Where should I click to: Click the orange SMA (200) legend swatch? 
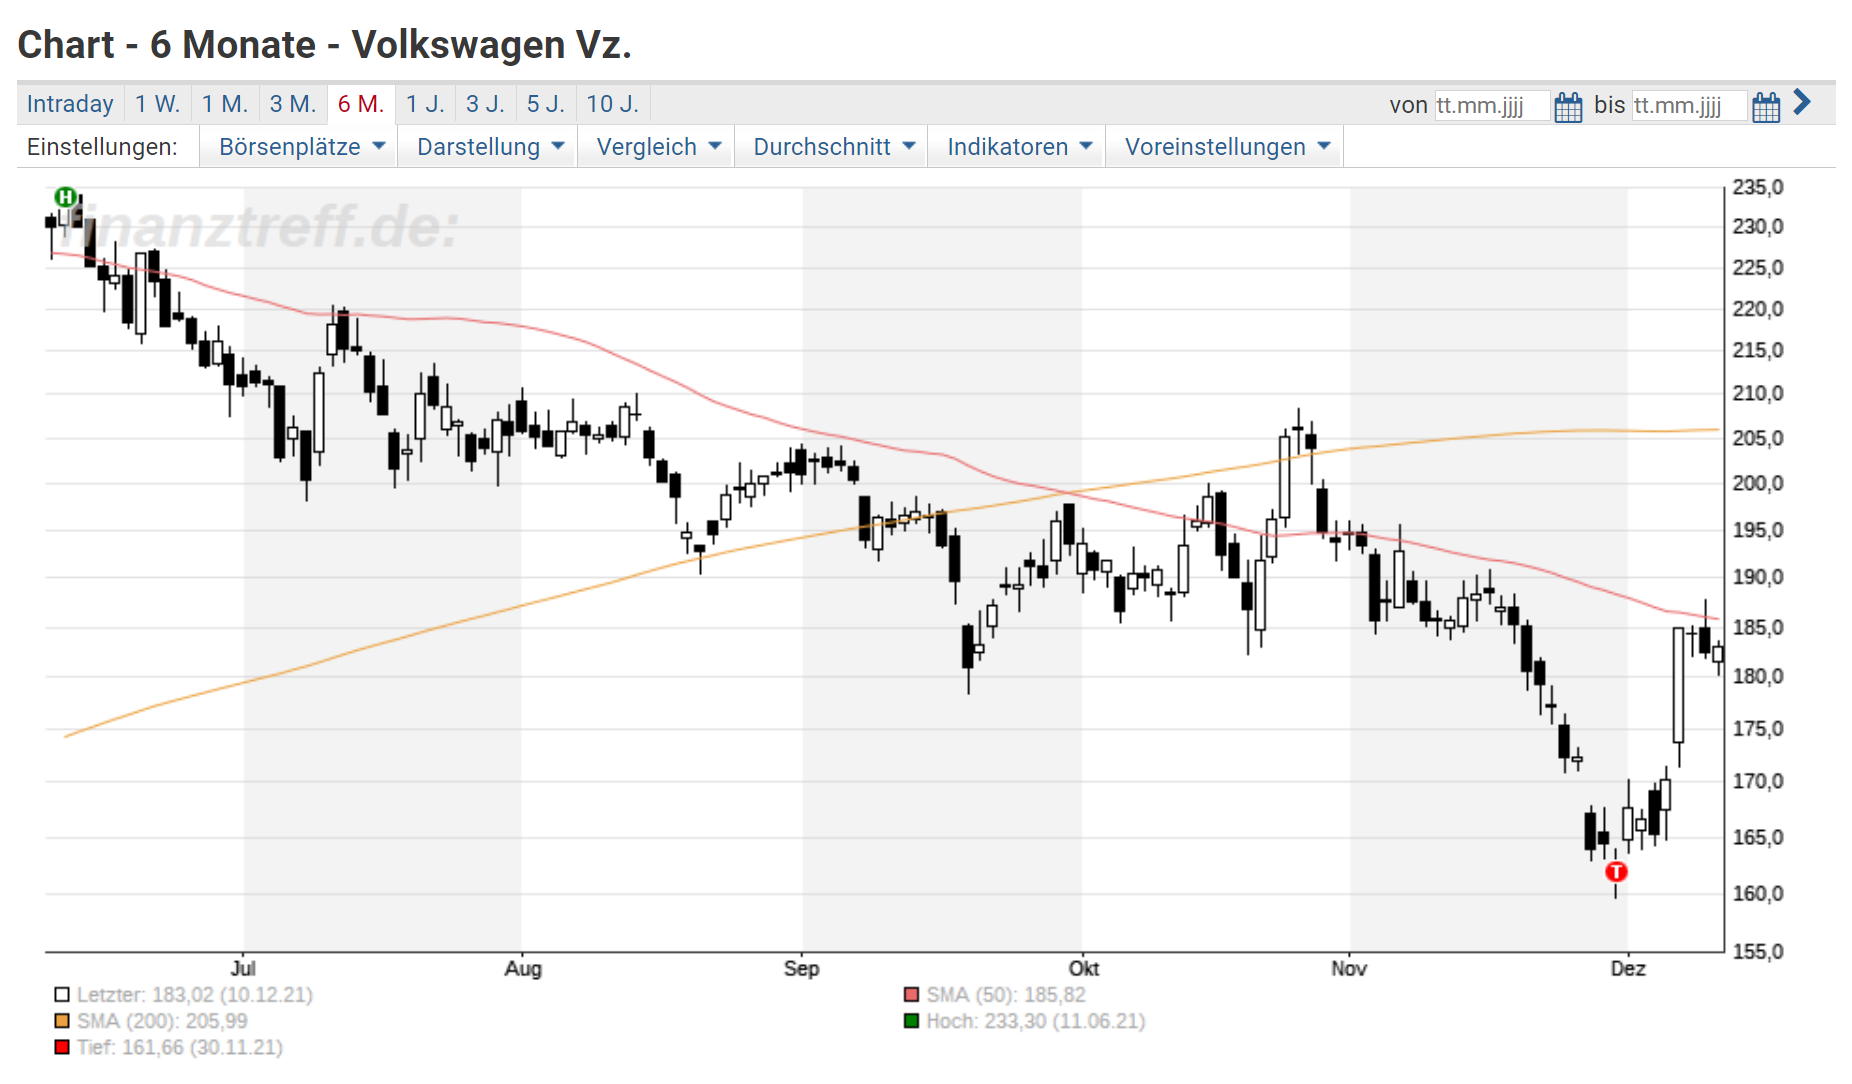click(x=62, y=1021)
